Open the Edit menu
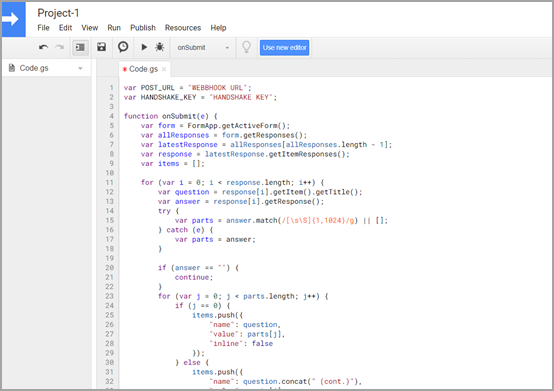554x391 pixels. (x=65, y=28)
